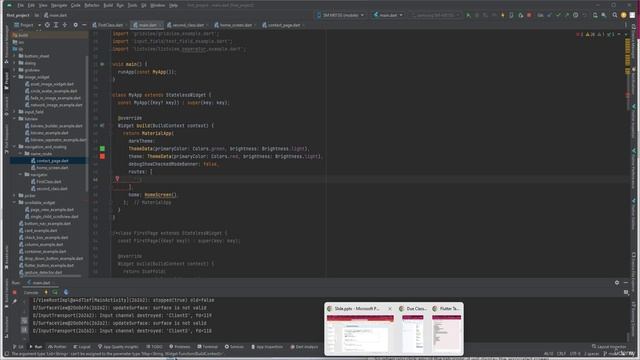Click the Run app icon in toolbar
The image size is (640, 360).
coord(468,15)
